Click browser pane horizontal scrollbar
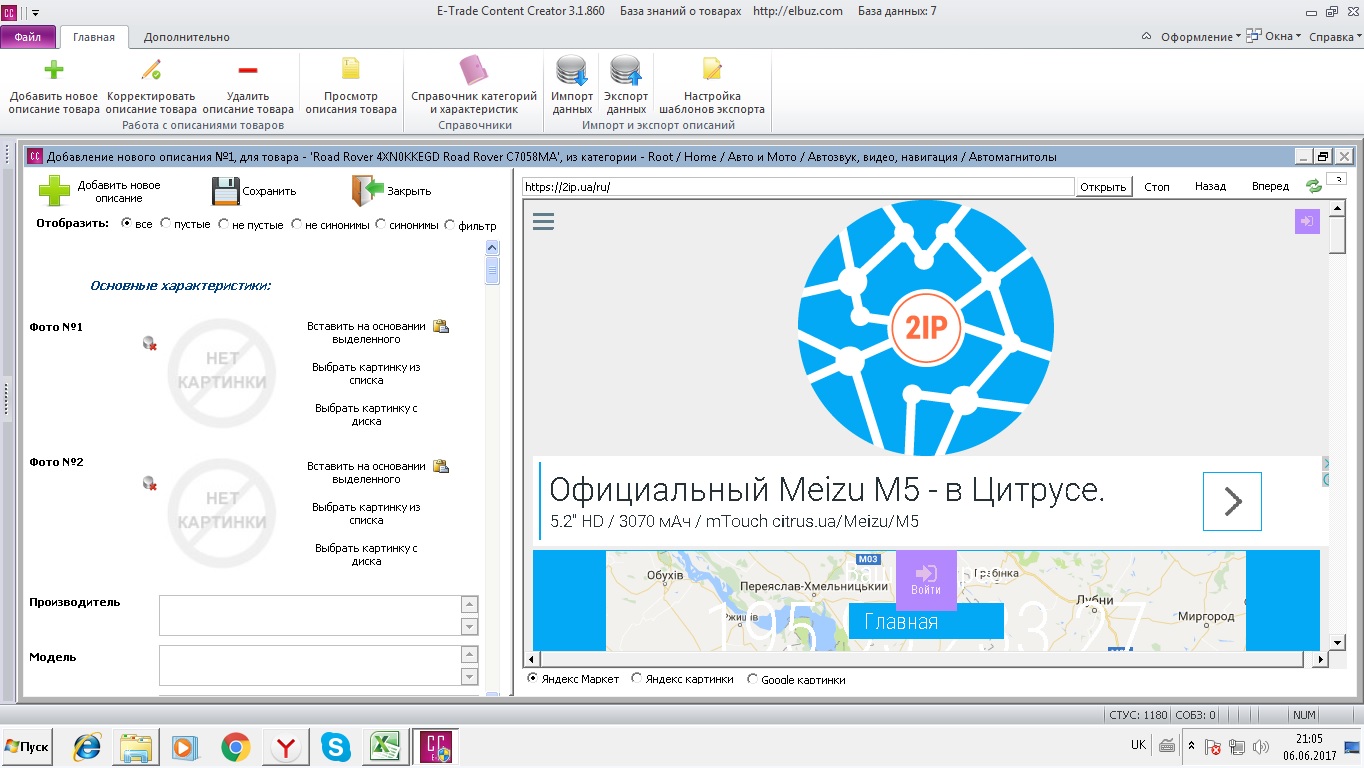This screenshot has width=1364, height=768. click(x=926, y=659)
